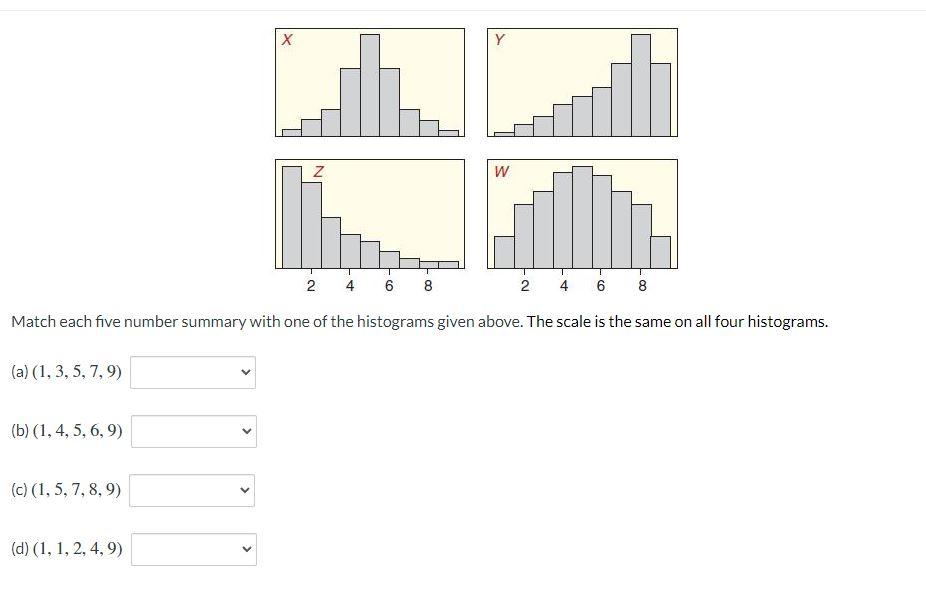Click the red Y label on the left-skewed histogram
926x602 pixels.
[x=499, y=39]
